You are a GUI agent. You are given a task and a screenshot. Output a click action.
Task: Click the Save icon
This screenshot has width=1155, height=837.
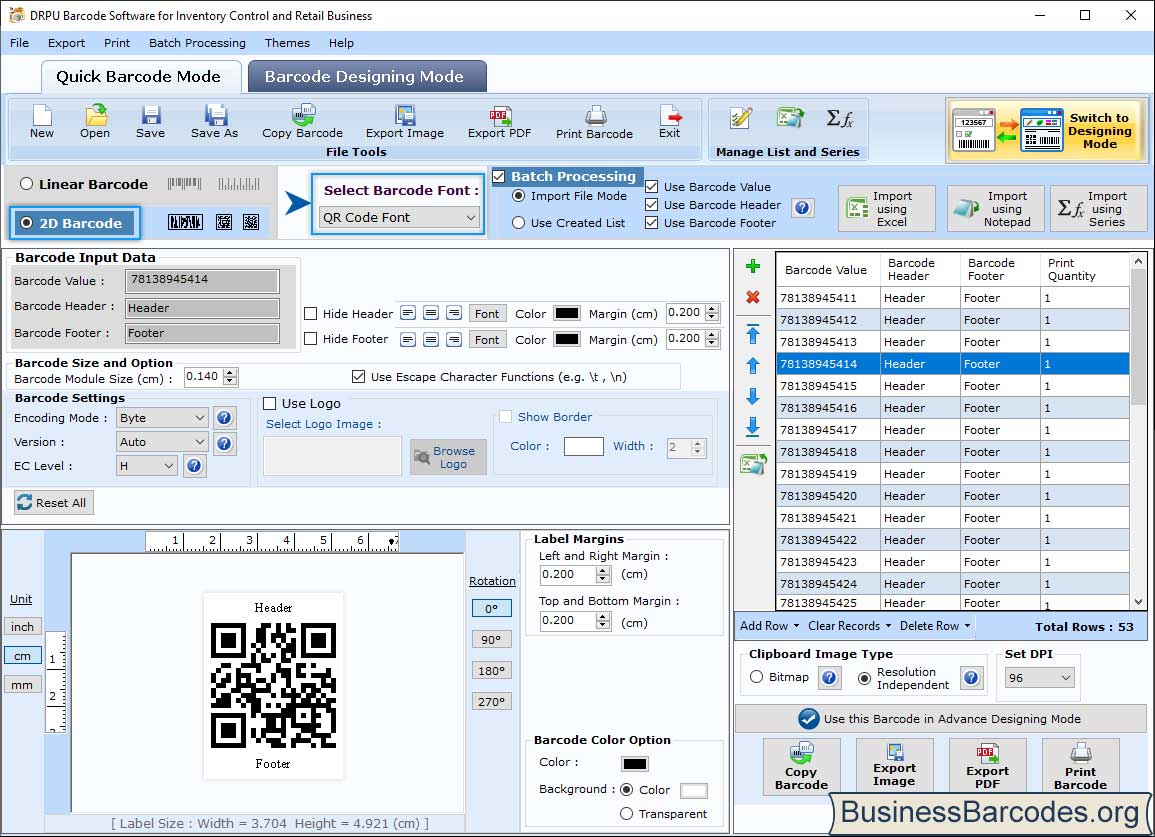[x=150, y=122]
